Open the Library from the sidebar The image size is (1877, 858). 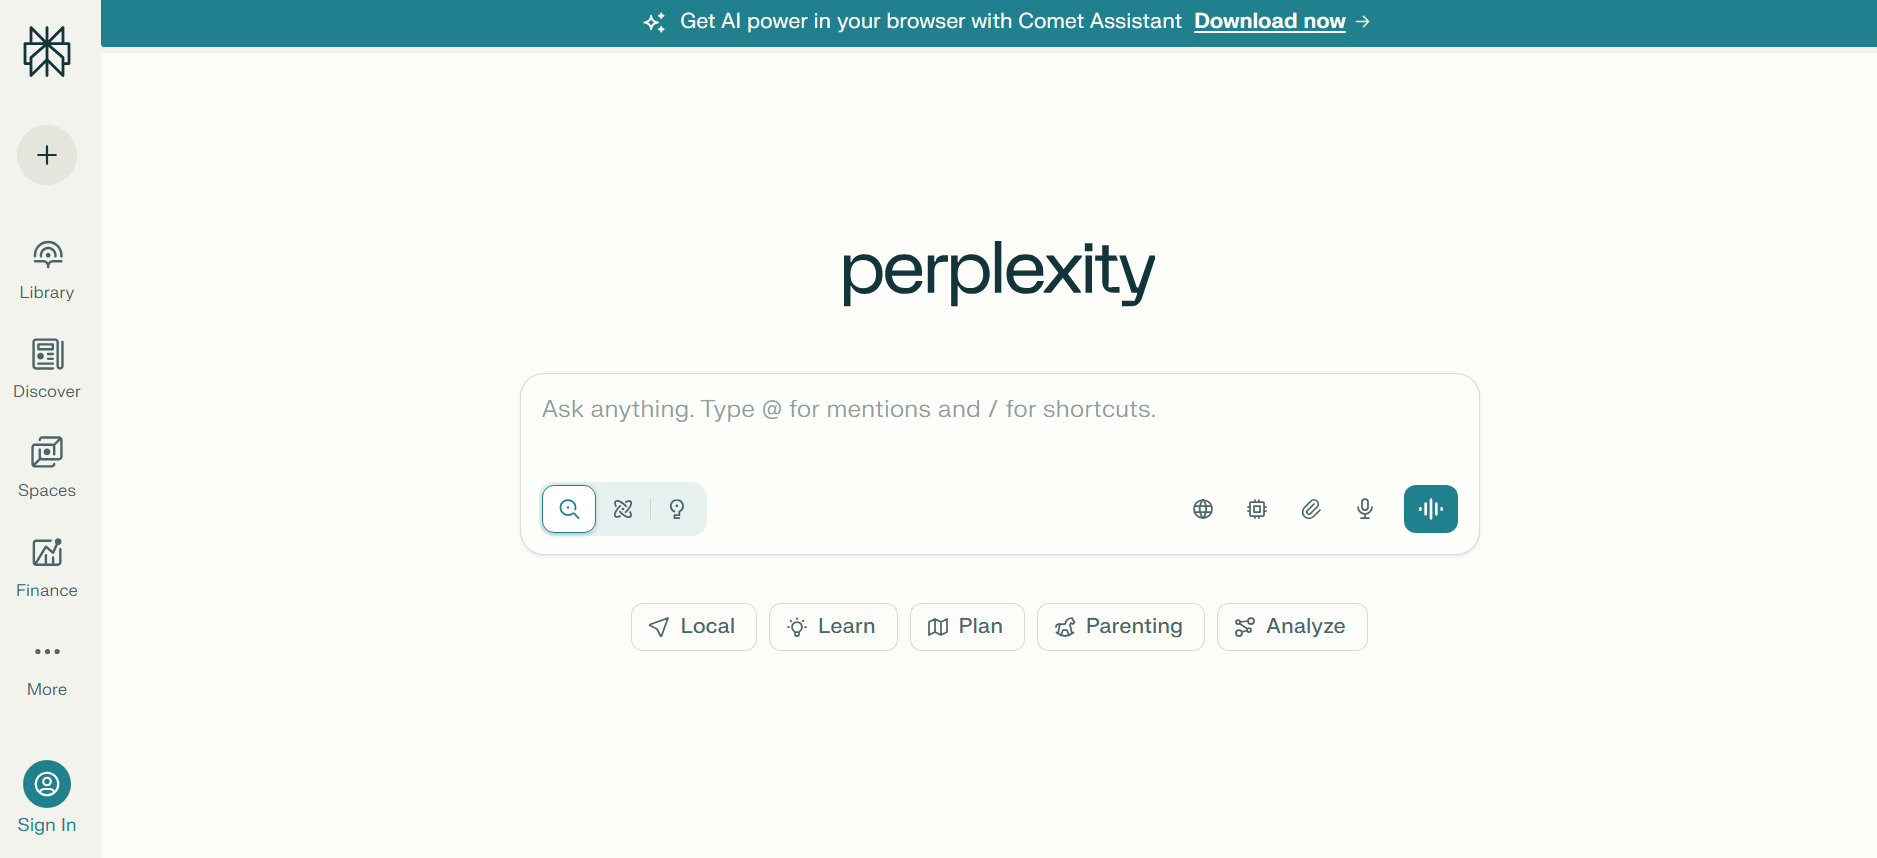46,265
